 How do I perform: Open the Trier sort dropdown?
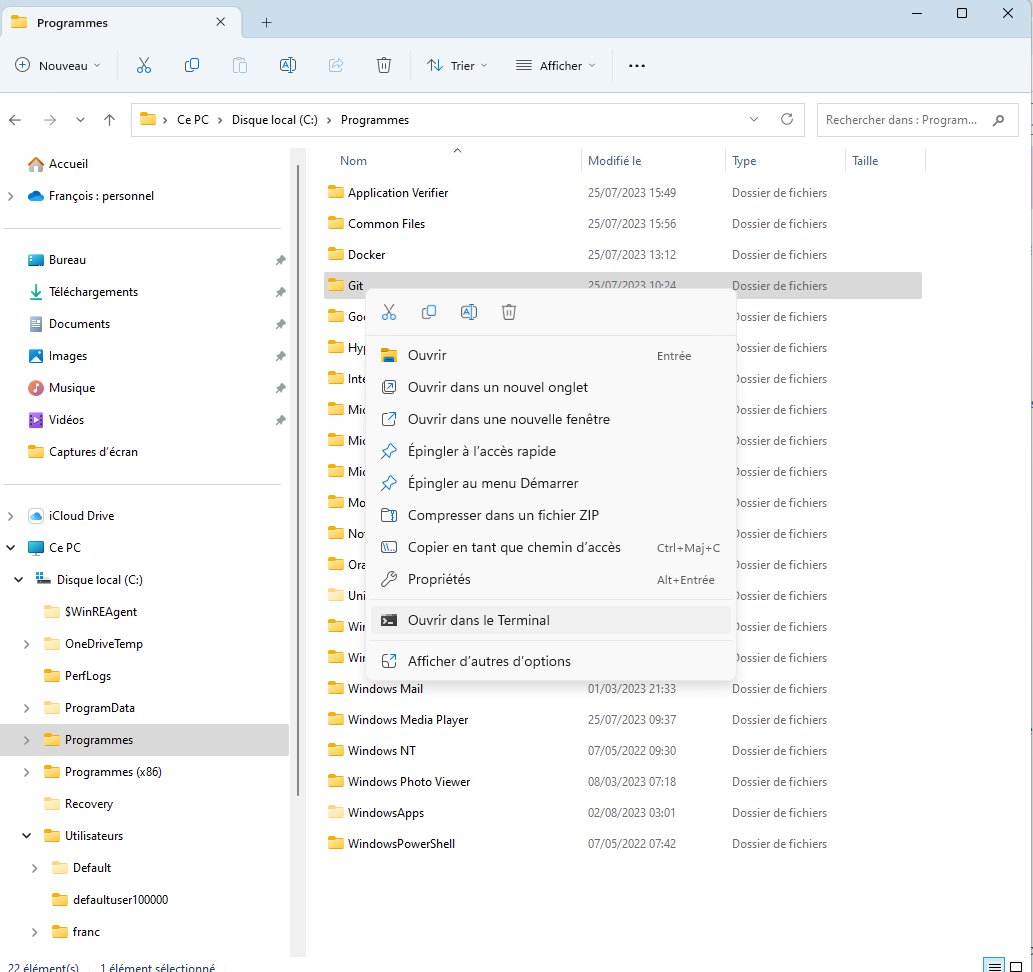pos(457,66)
